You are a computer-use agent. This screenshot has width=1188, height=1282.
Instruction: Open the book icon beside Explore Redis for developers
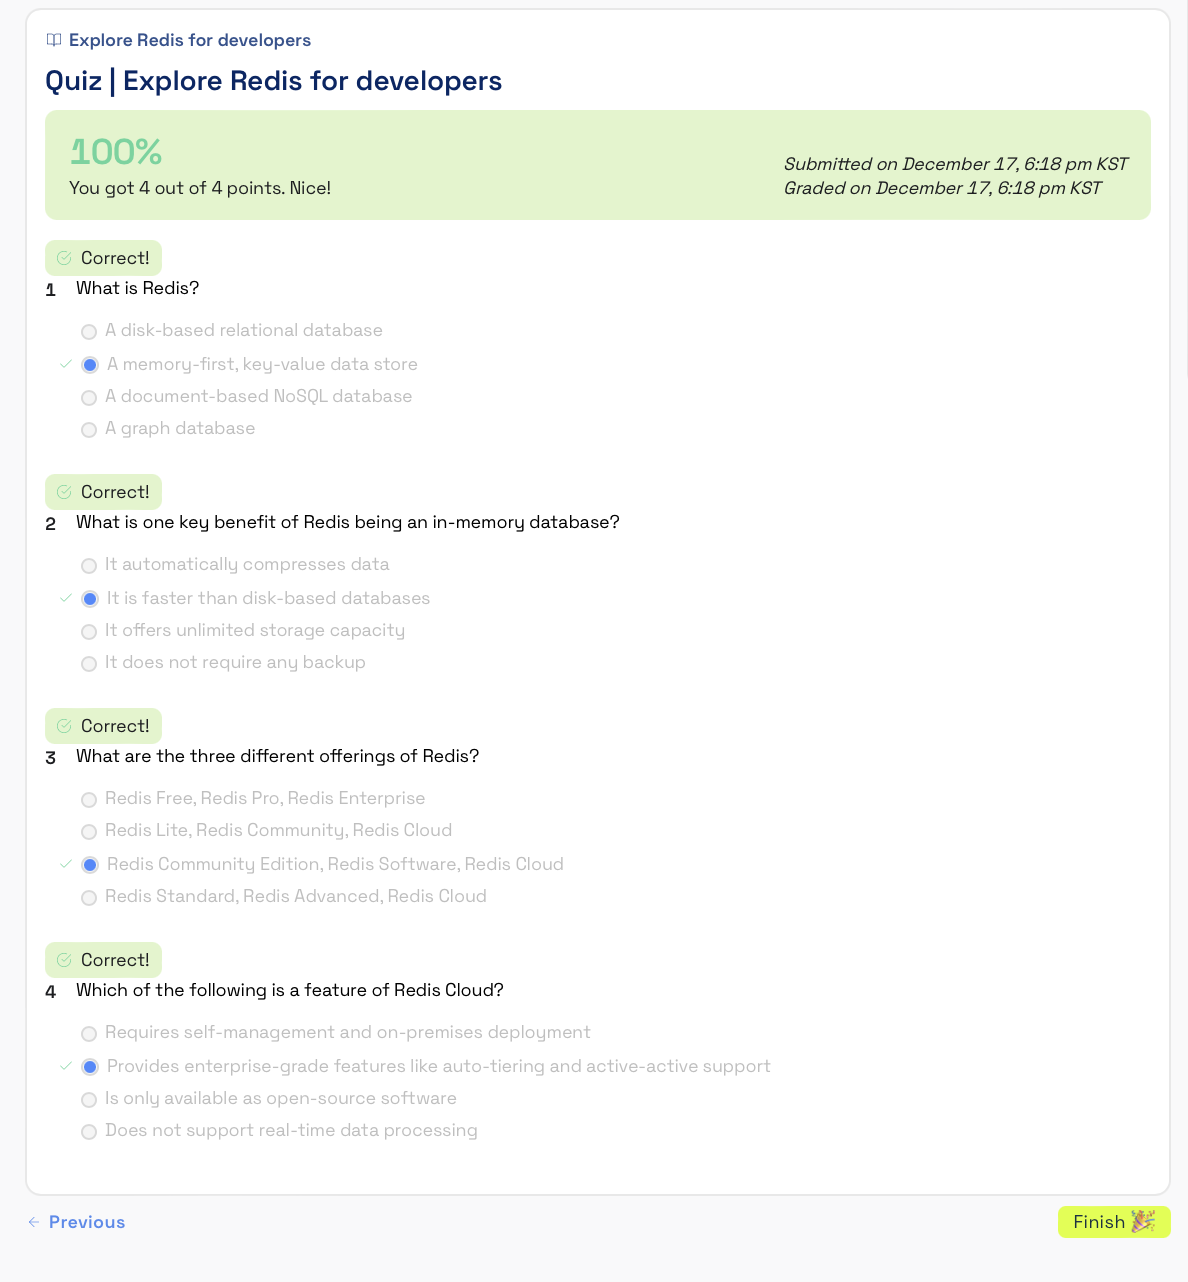(x=54, y=40)
